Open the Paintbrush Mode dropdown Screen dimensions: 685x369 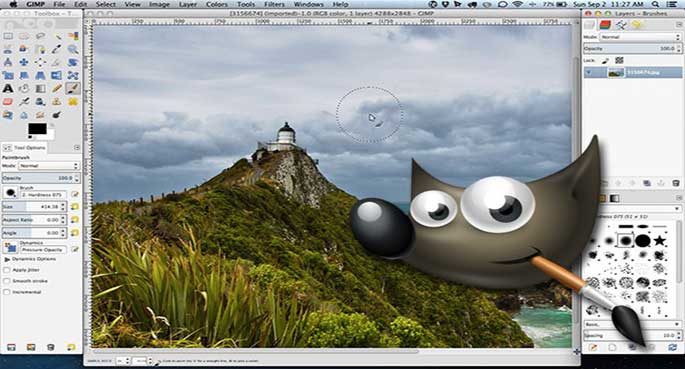(48, 166)
